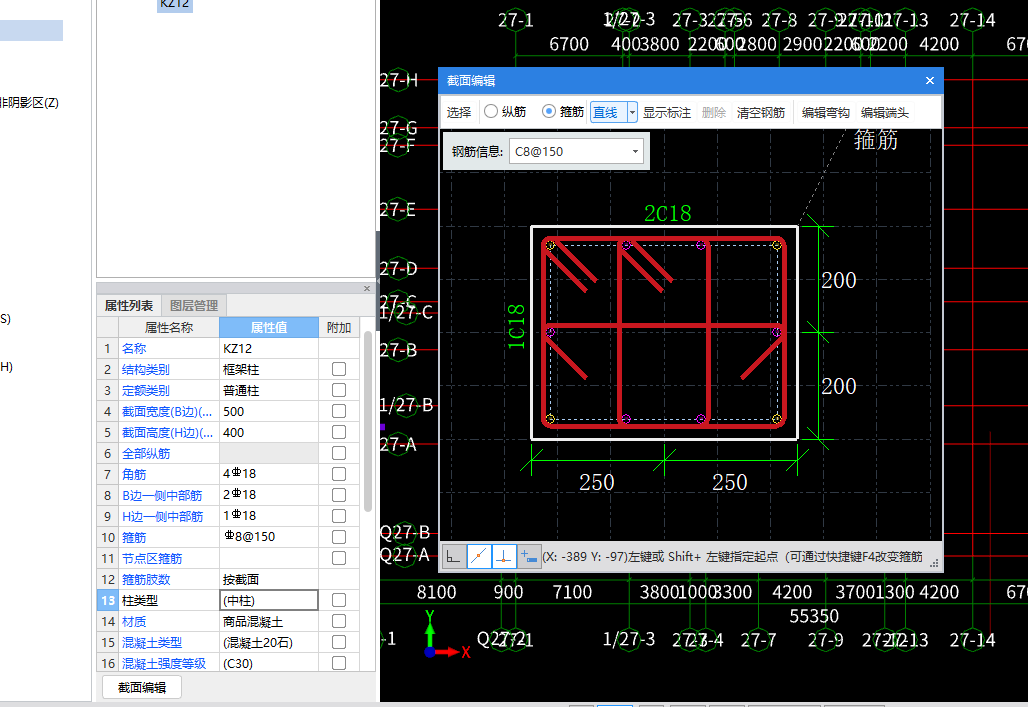The height and width of the screenshot is (707, 1028).
Task: Tick the 附加 checkbox for 截面宽度(B边)
Action: (339, 411)
